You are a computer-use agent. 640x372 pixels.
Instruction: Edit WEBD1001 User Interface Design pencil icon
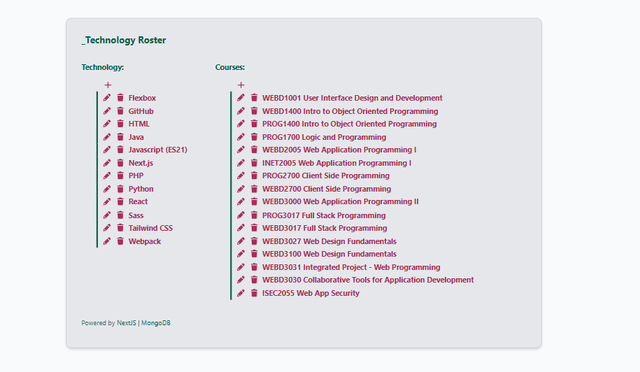[241, 98]
